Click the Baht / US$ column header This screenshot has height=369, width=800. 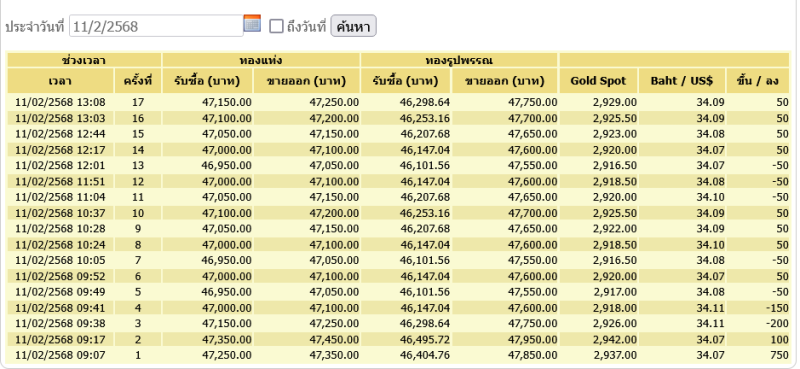pos(682,81)
